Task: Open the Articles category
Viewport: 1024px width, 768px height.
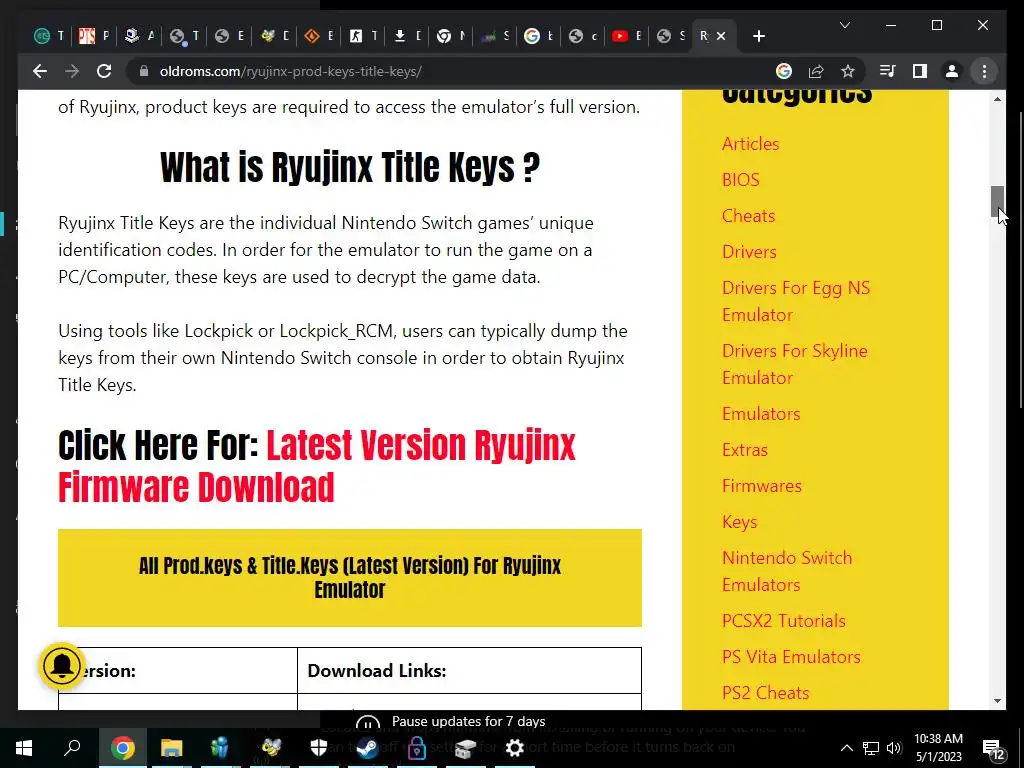Action: pyautogui.click(x=750, y=144)
